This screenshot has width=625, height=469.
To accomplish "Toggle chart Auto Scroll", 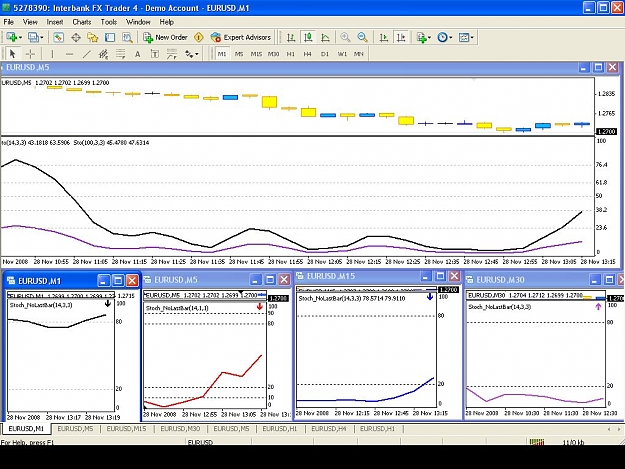I will 383,37.
